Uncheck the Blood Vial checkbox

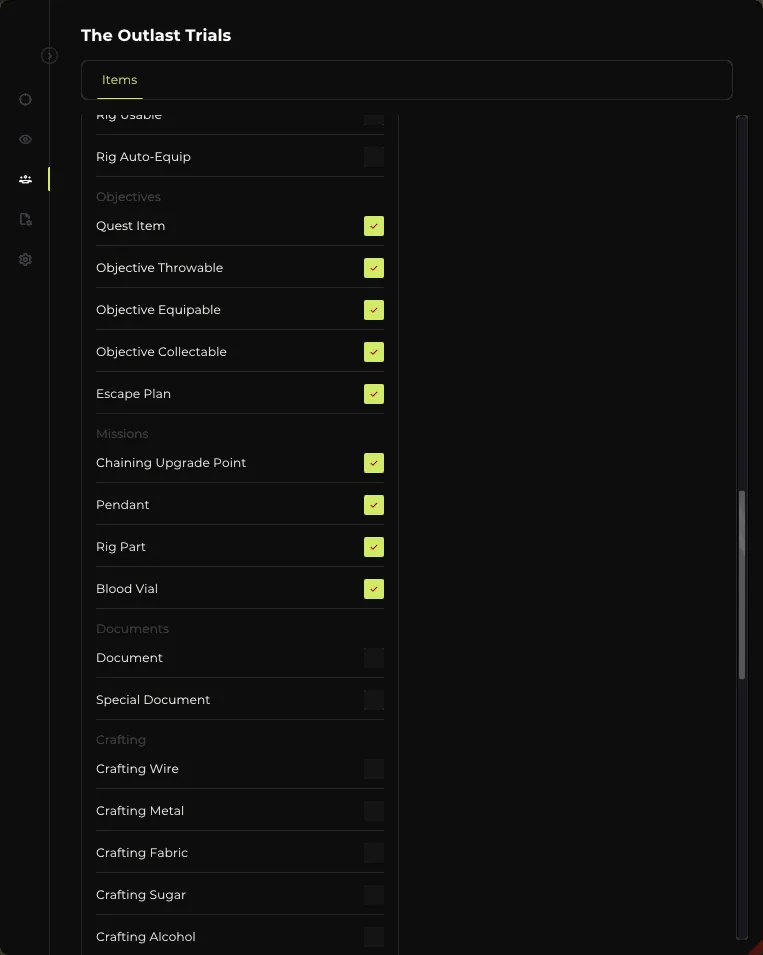click(374, 589)
